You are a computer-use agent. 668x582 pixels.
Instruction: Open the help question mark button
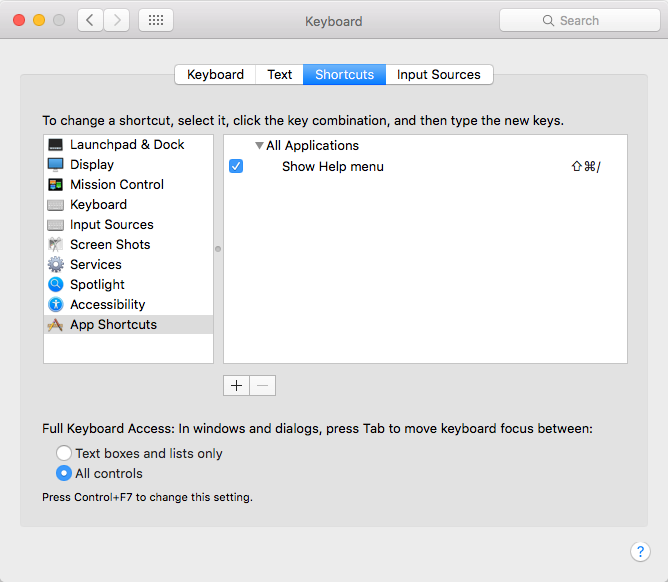pos(640,552)
